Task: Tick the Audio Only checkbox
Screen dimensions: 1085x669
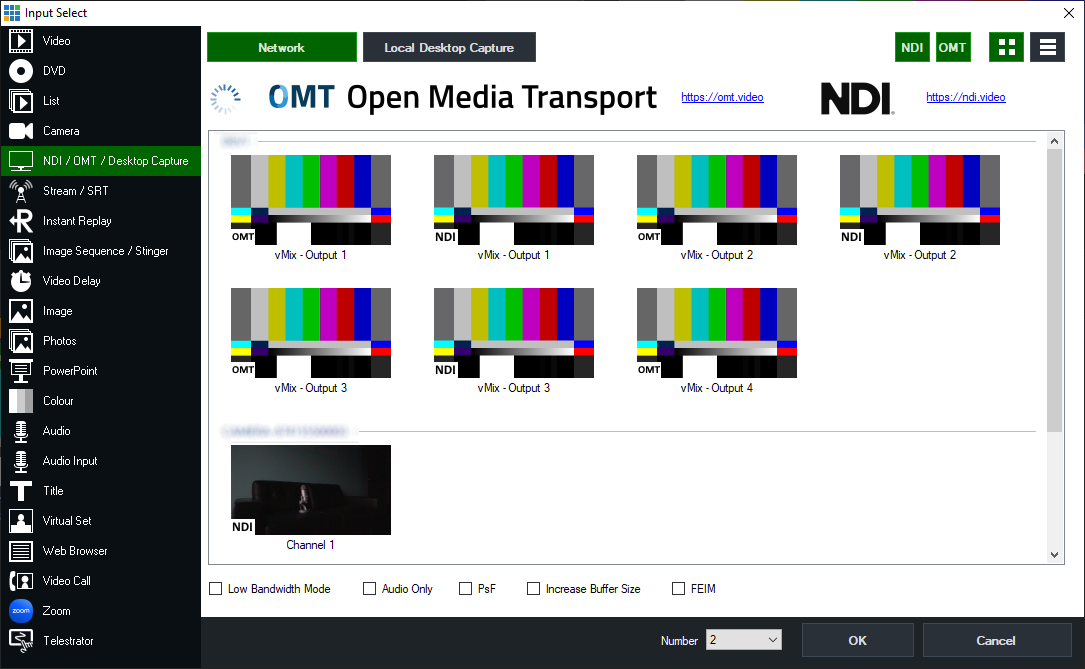Action: [370, 589]
